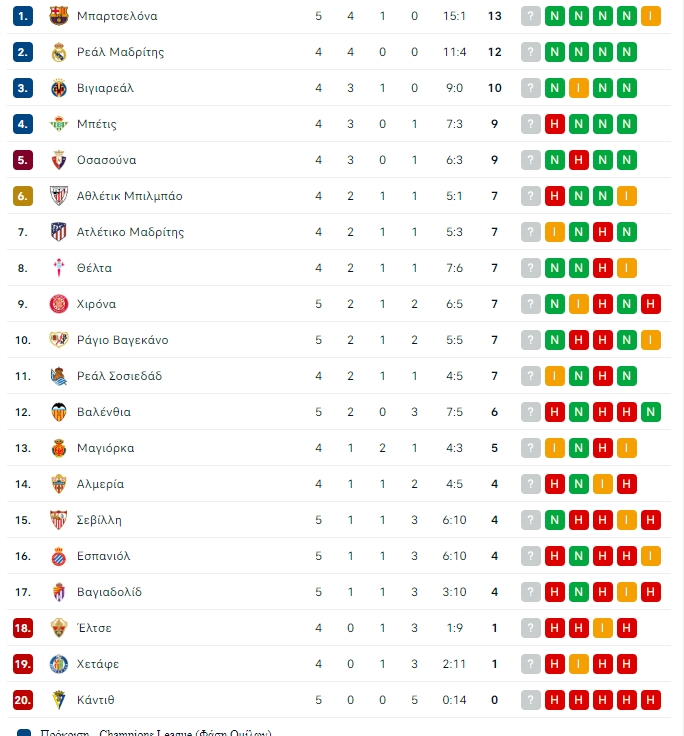
Task: Click the Valencia bat crest icon
Action: (x=59, y=412)
